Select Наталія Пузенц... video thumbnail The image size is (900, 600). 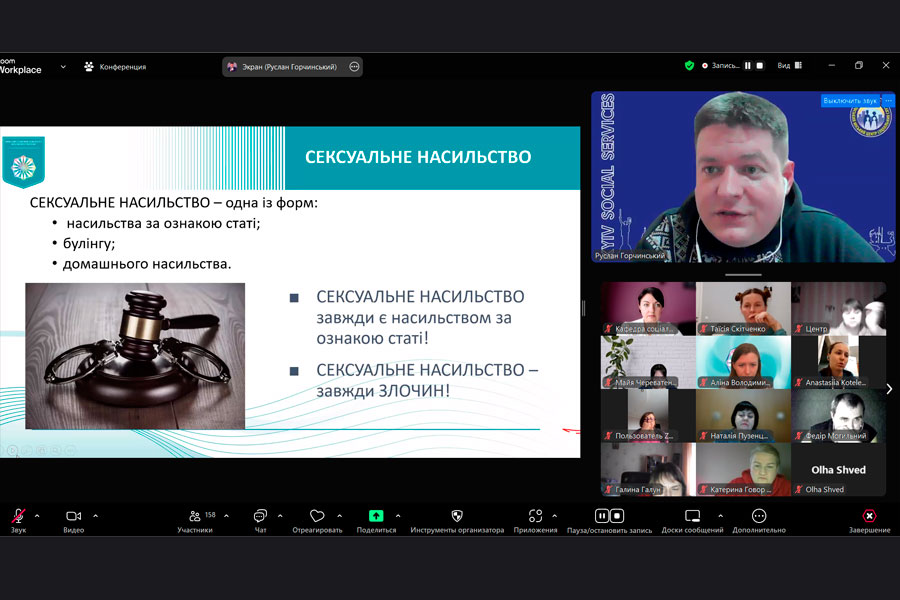743,416
